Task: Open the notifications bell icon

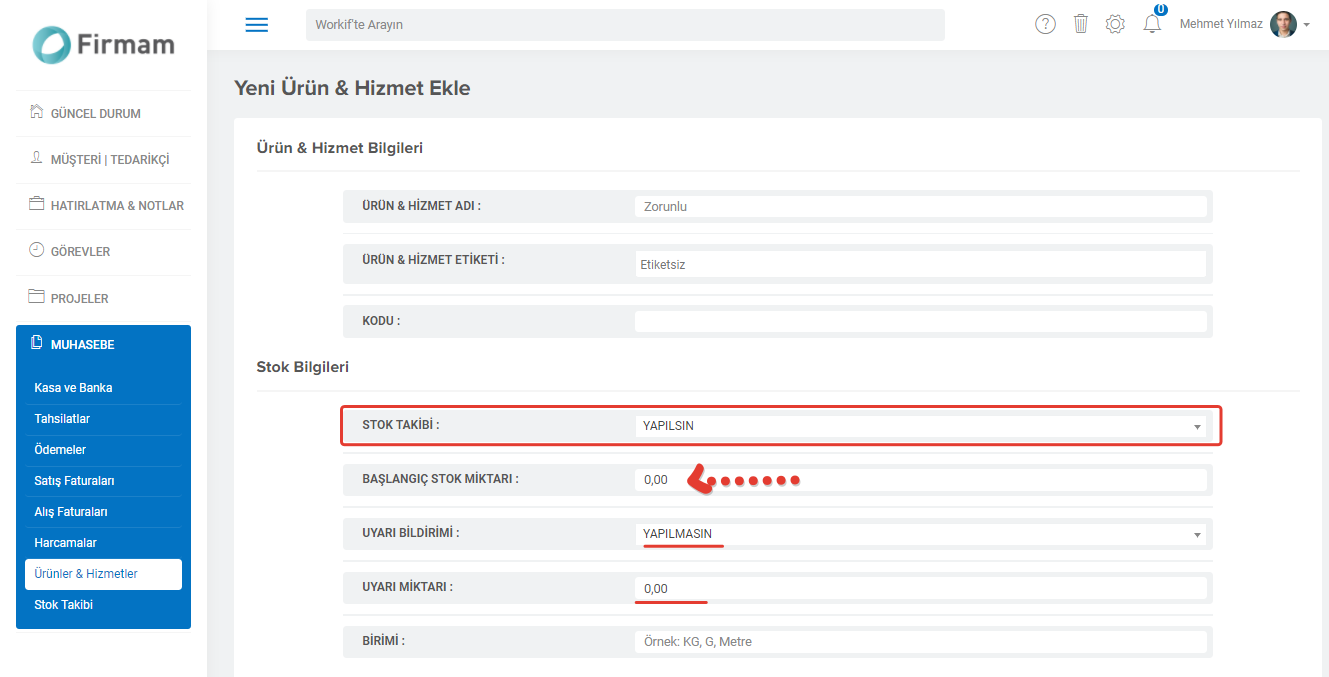Action: click(1152, 24)
